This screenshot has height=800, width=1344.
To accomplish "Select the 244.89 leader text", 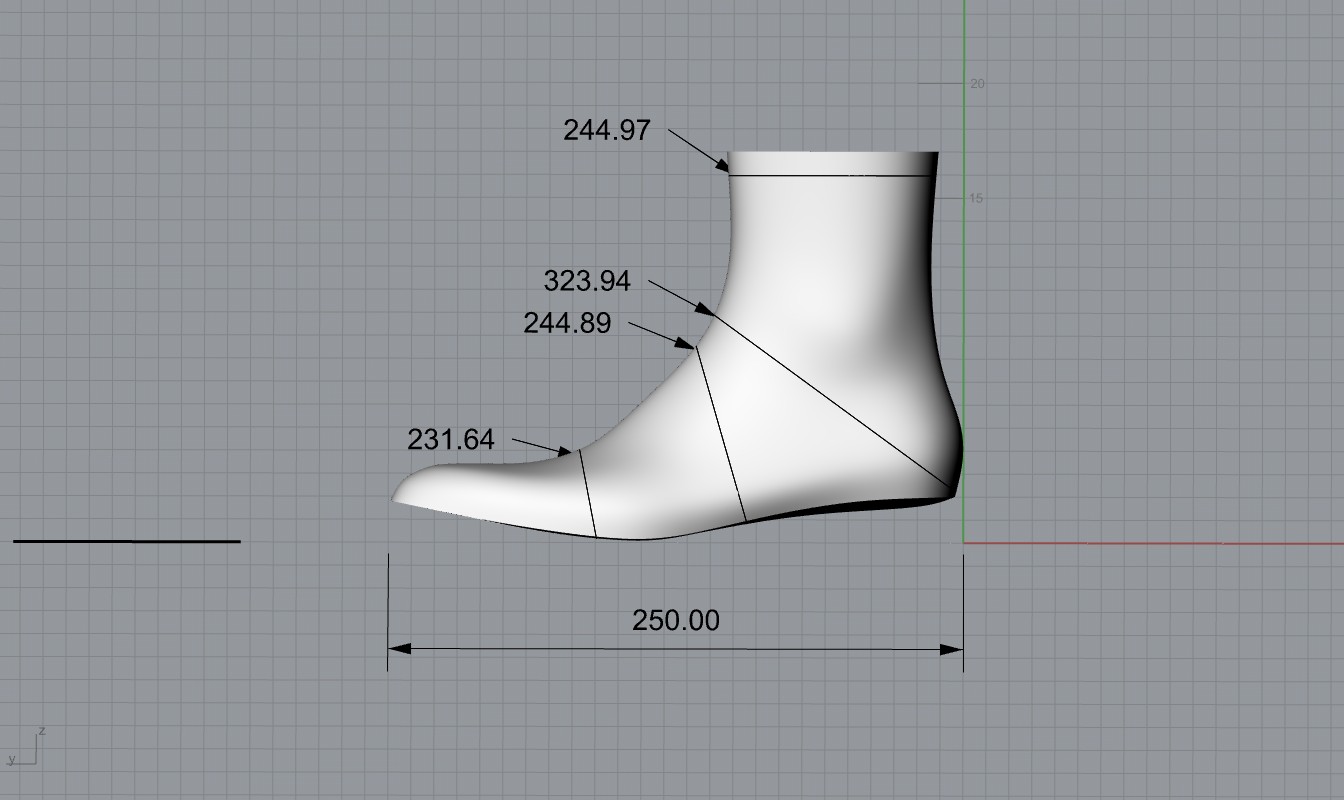I will (567, 323).
